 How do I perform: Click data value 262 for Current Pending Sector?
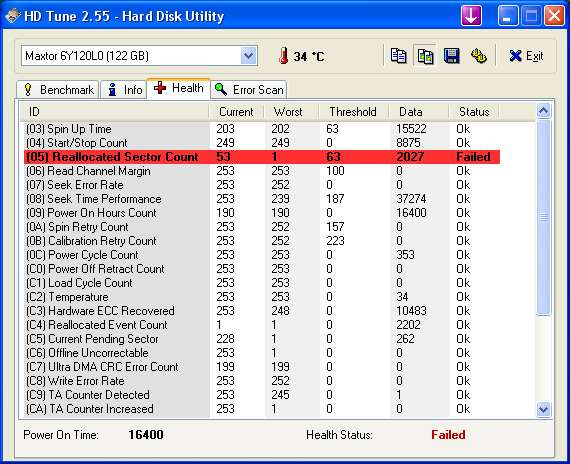pyautogui.click(x=405, y=339)
